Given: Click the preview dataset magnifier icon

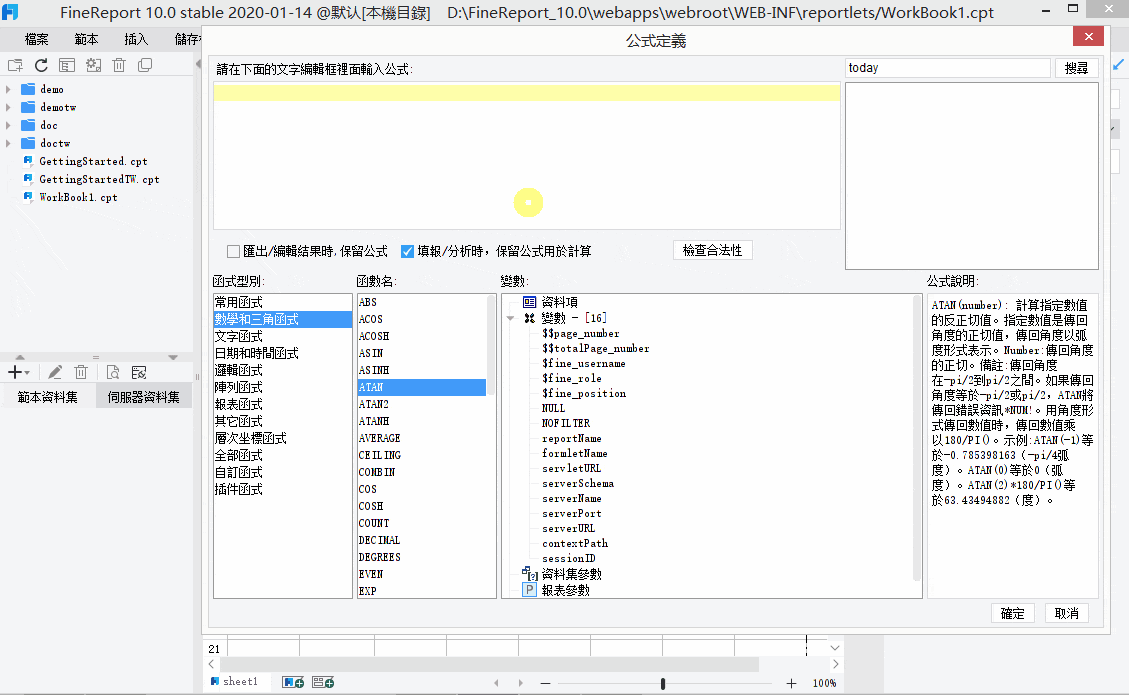Looking at the screenshot, I should click(x=113, y=372).
